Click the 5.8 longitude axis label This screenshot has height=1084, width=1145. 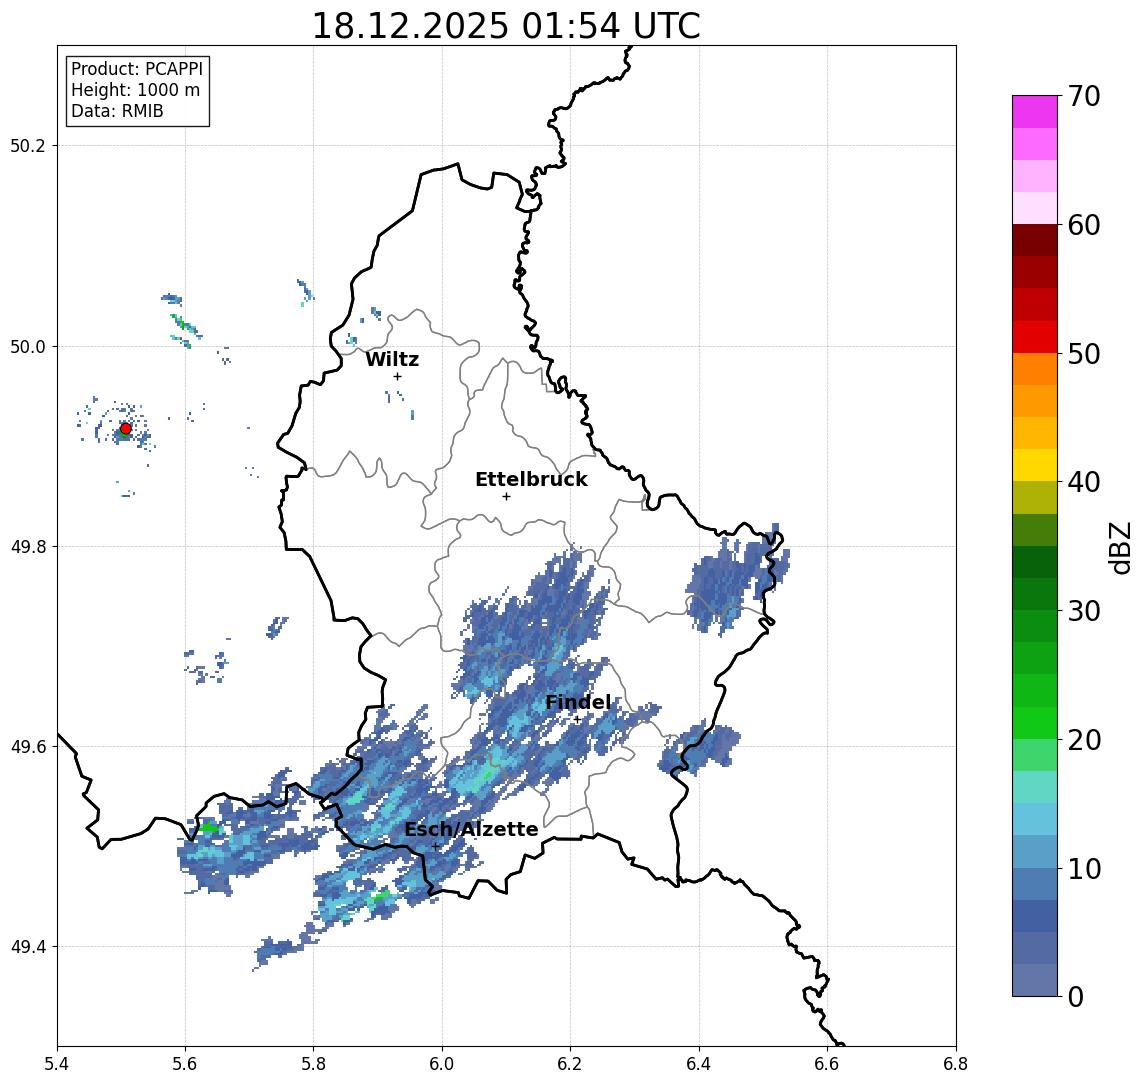tap(313, 1064)
